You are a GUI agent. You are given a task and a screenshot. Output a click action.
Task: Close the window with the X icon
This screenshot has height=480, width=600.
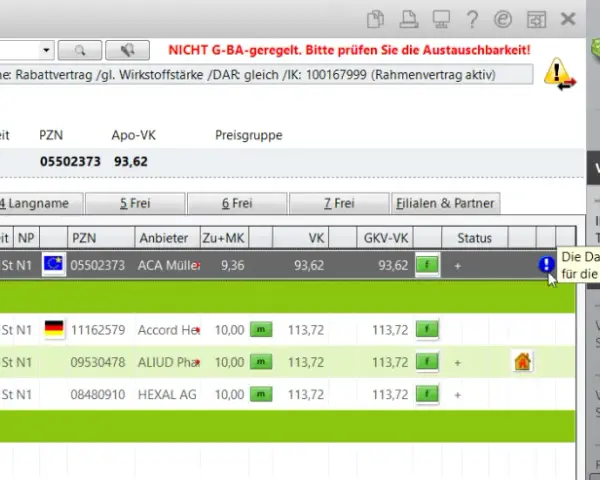pyautogui.click(x=568, y=18)
